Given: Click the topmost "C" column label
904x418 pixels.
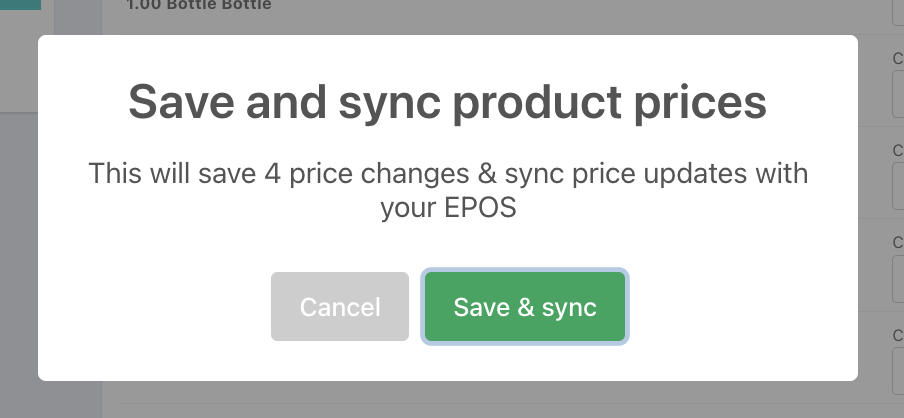Looking at the screenshot, I should tap(898, 58).
